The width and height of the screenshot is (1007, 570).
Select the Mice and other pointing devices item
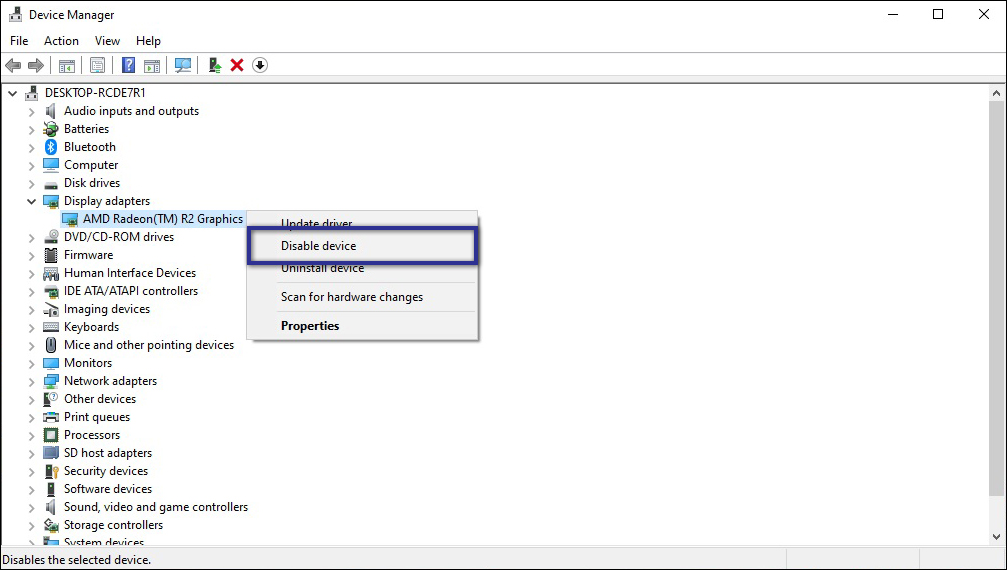pos(149,345)
